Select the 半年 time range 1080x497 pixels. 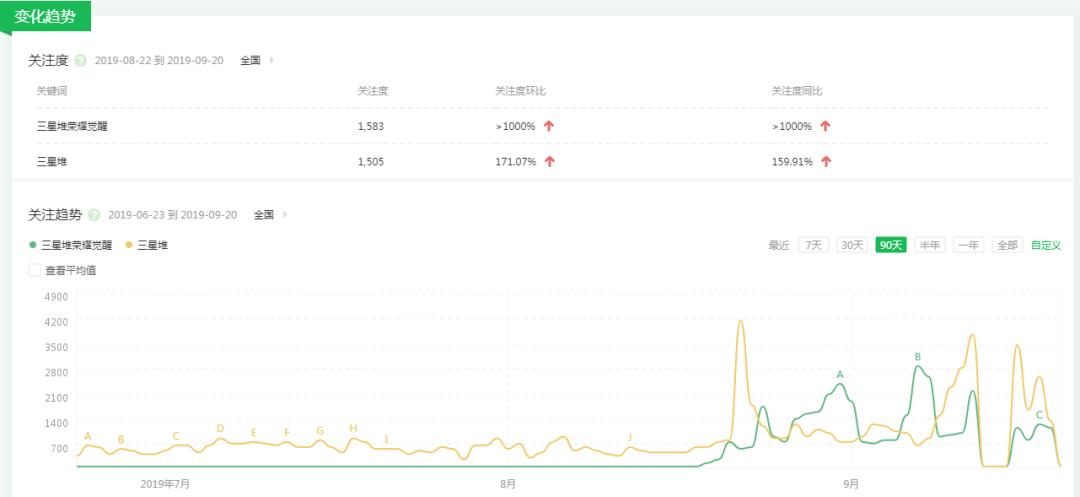click(930, 245)
